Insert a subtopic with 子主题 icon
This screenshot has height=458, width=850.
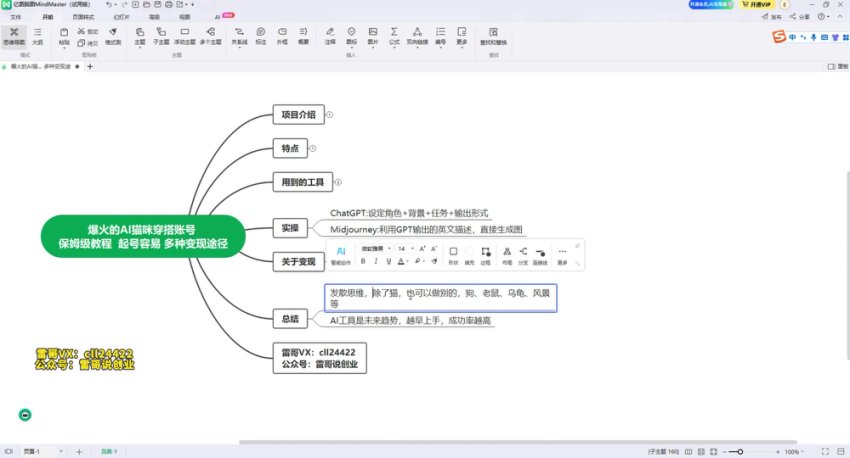(162, 36)
